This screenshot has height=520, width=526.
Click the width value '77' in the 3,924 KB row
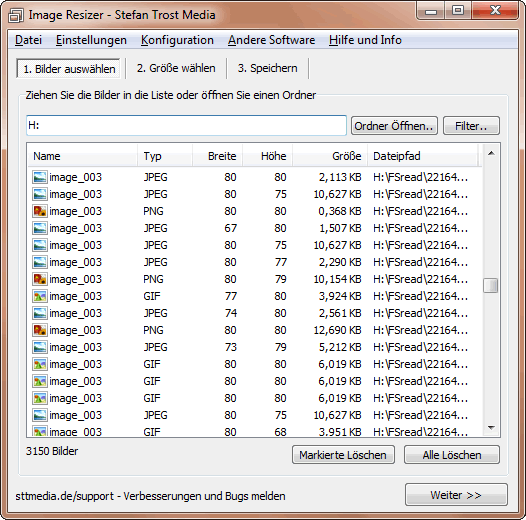230,296
